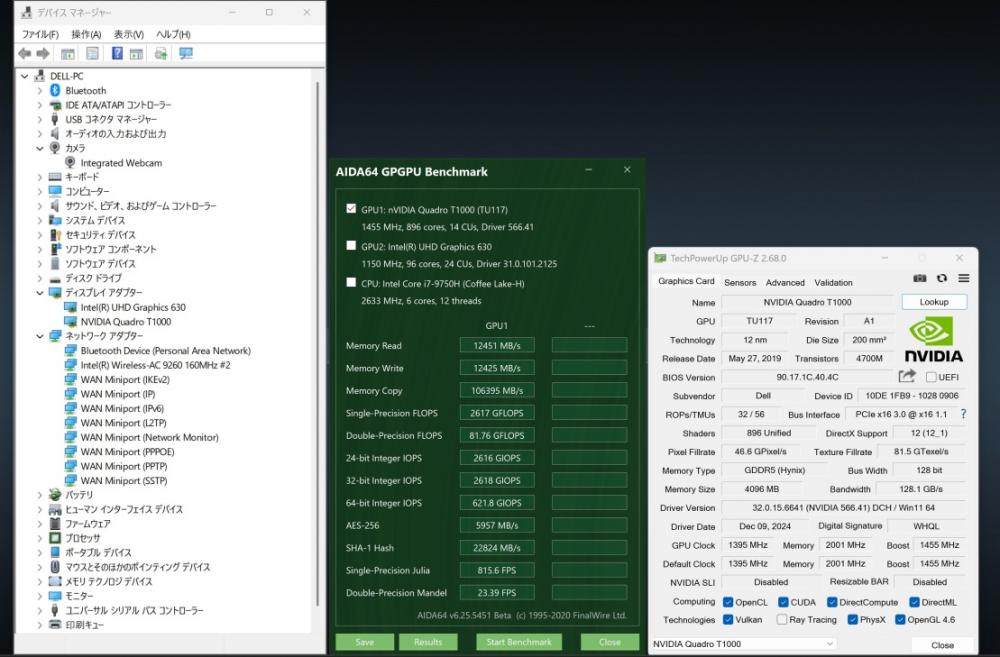Screen dimensions: 1000x657
Task: Select Intel(R) UHD Graphics 630 display adapter
Action: (133, 307)
